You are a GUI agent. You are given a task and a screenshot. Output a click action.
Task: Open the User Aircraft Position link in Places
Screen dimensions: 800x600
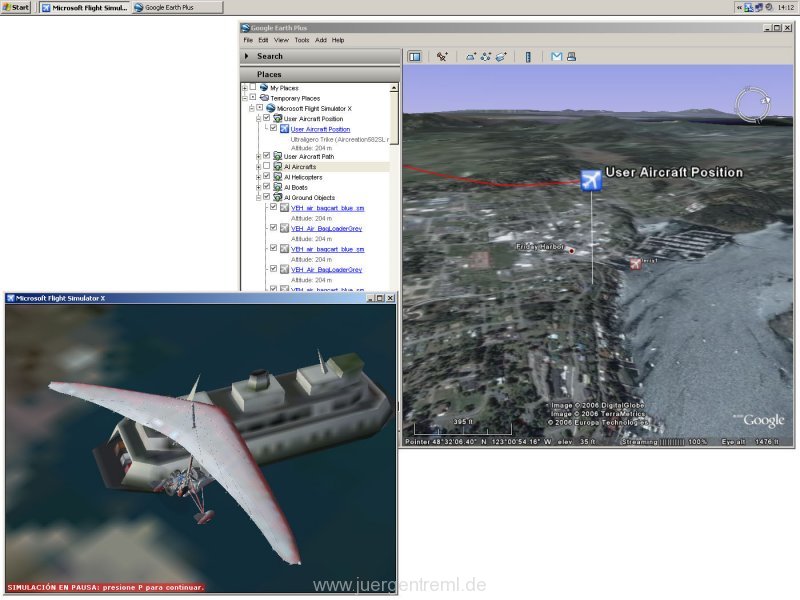coord(320,129)
